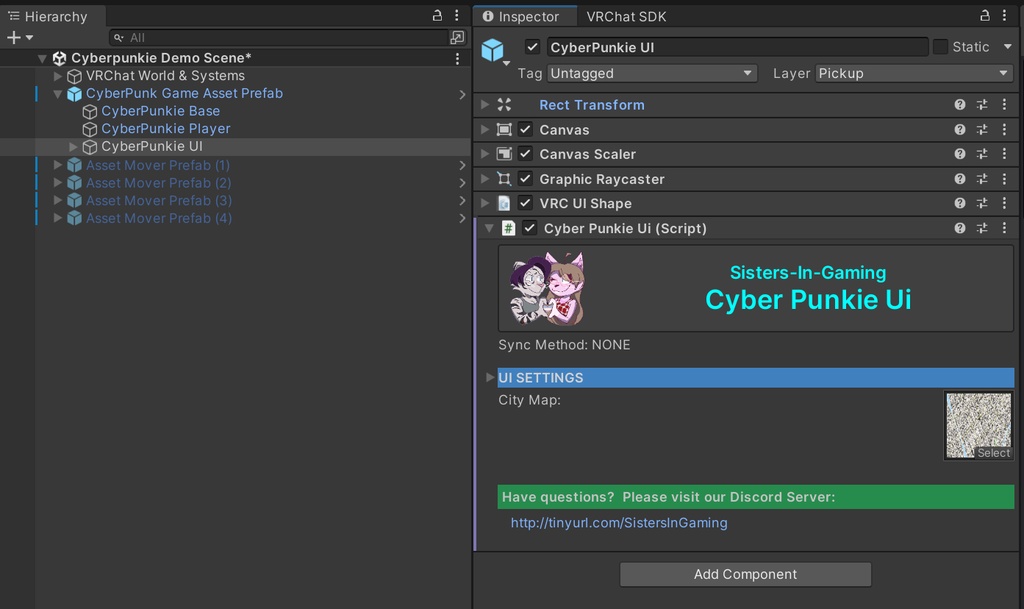Expand the UI SETTINGS section
The width and height of the screenshot is (1024, 609).
coord(489,377)
